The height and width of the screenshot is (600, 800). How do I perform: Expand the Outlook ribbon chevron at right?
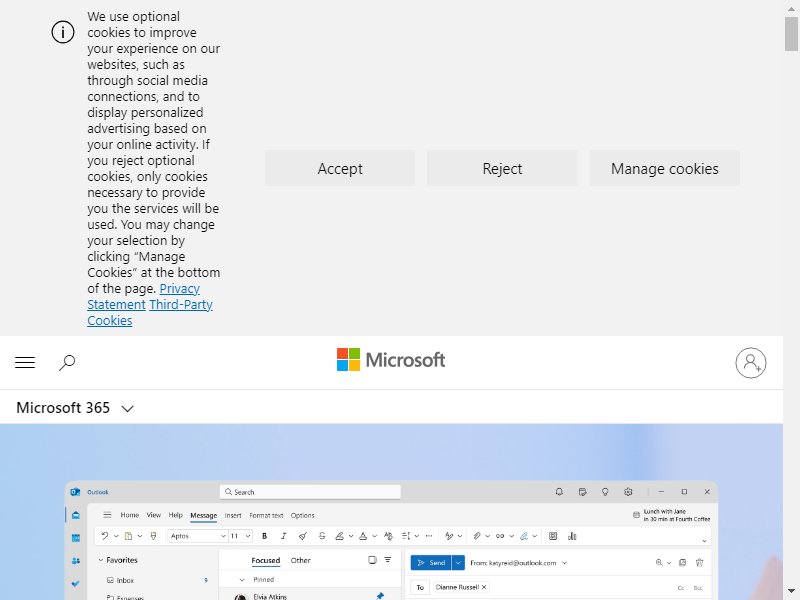(x=704, y=541)
